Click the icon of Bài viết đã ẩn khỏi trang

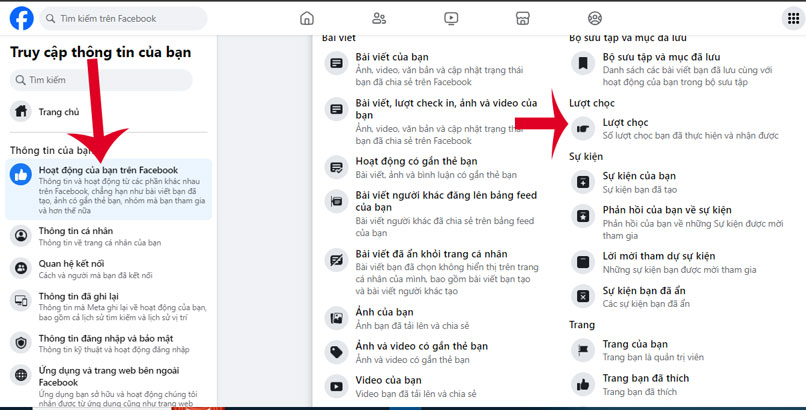pyautogui.click(x=337, y=260)
